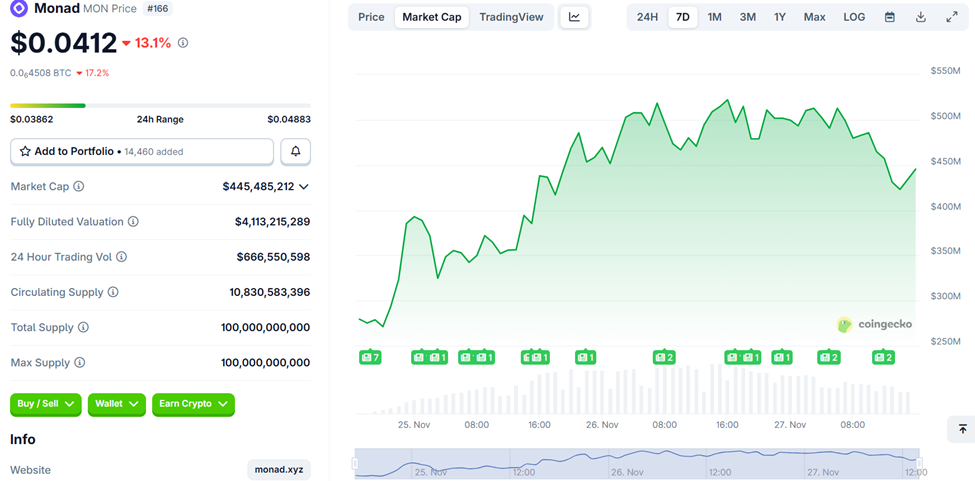Select the 24H time range
Viewport: 975px width, 481px height.
pyautogui.click(x=647, y=17)
